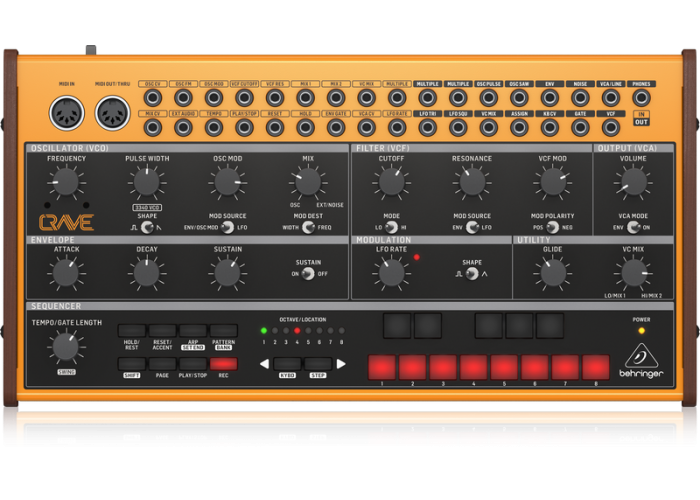
Task: Click the VCA CV patch jack
Action: tap(367, 127)
